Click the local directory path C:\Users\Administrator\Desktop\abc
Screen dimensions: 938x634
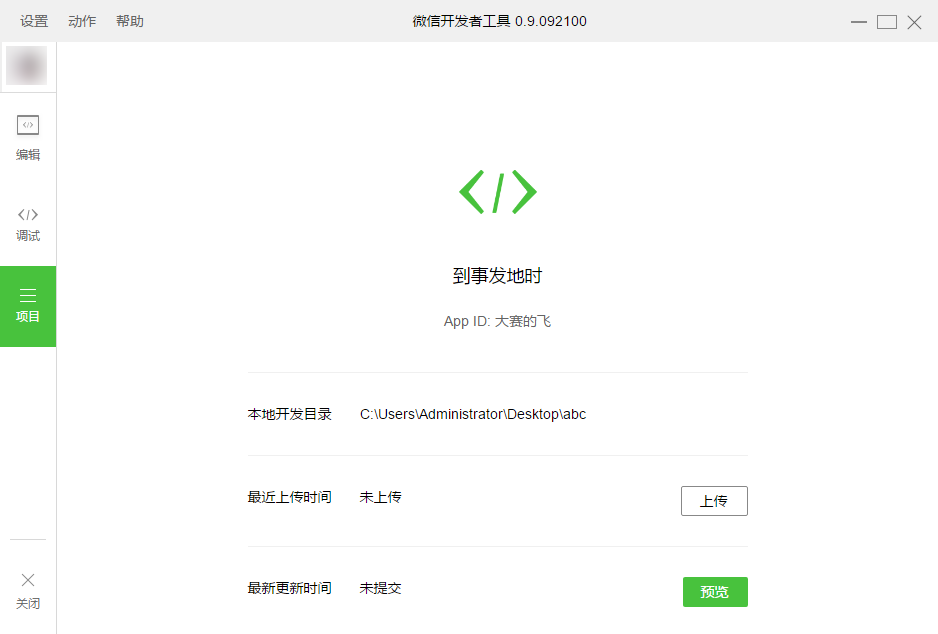click(473, 414)
